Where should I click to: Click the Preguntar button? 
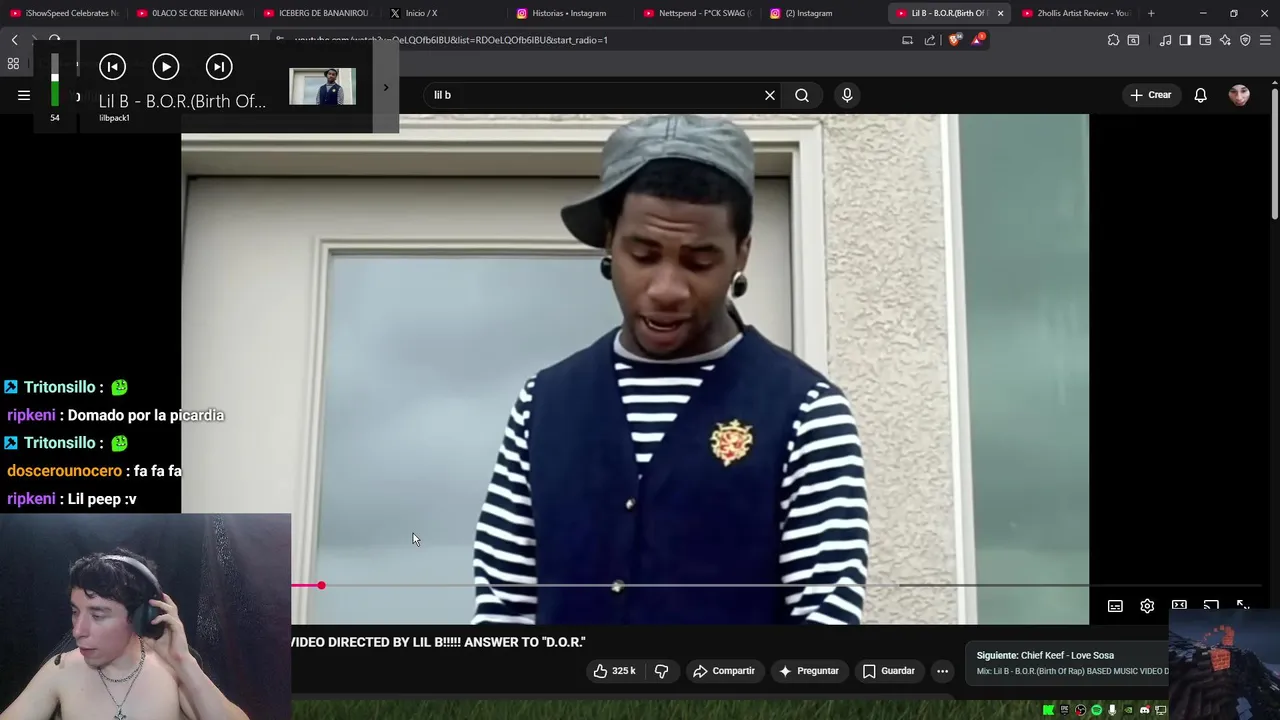(809, 671)
